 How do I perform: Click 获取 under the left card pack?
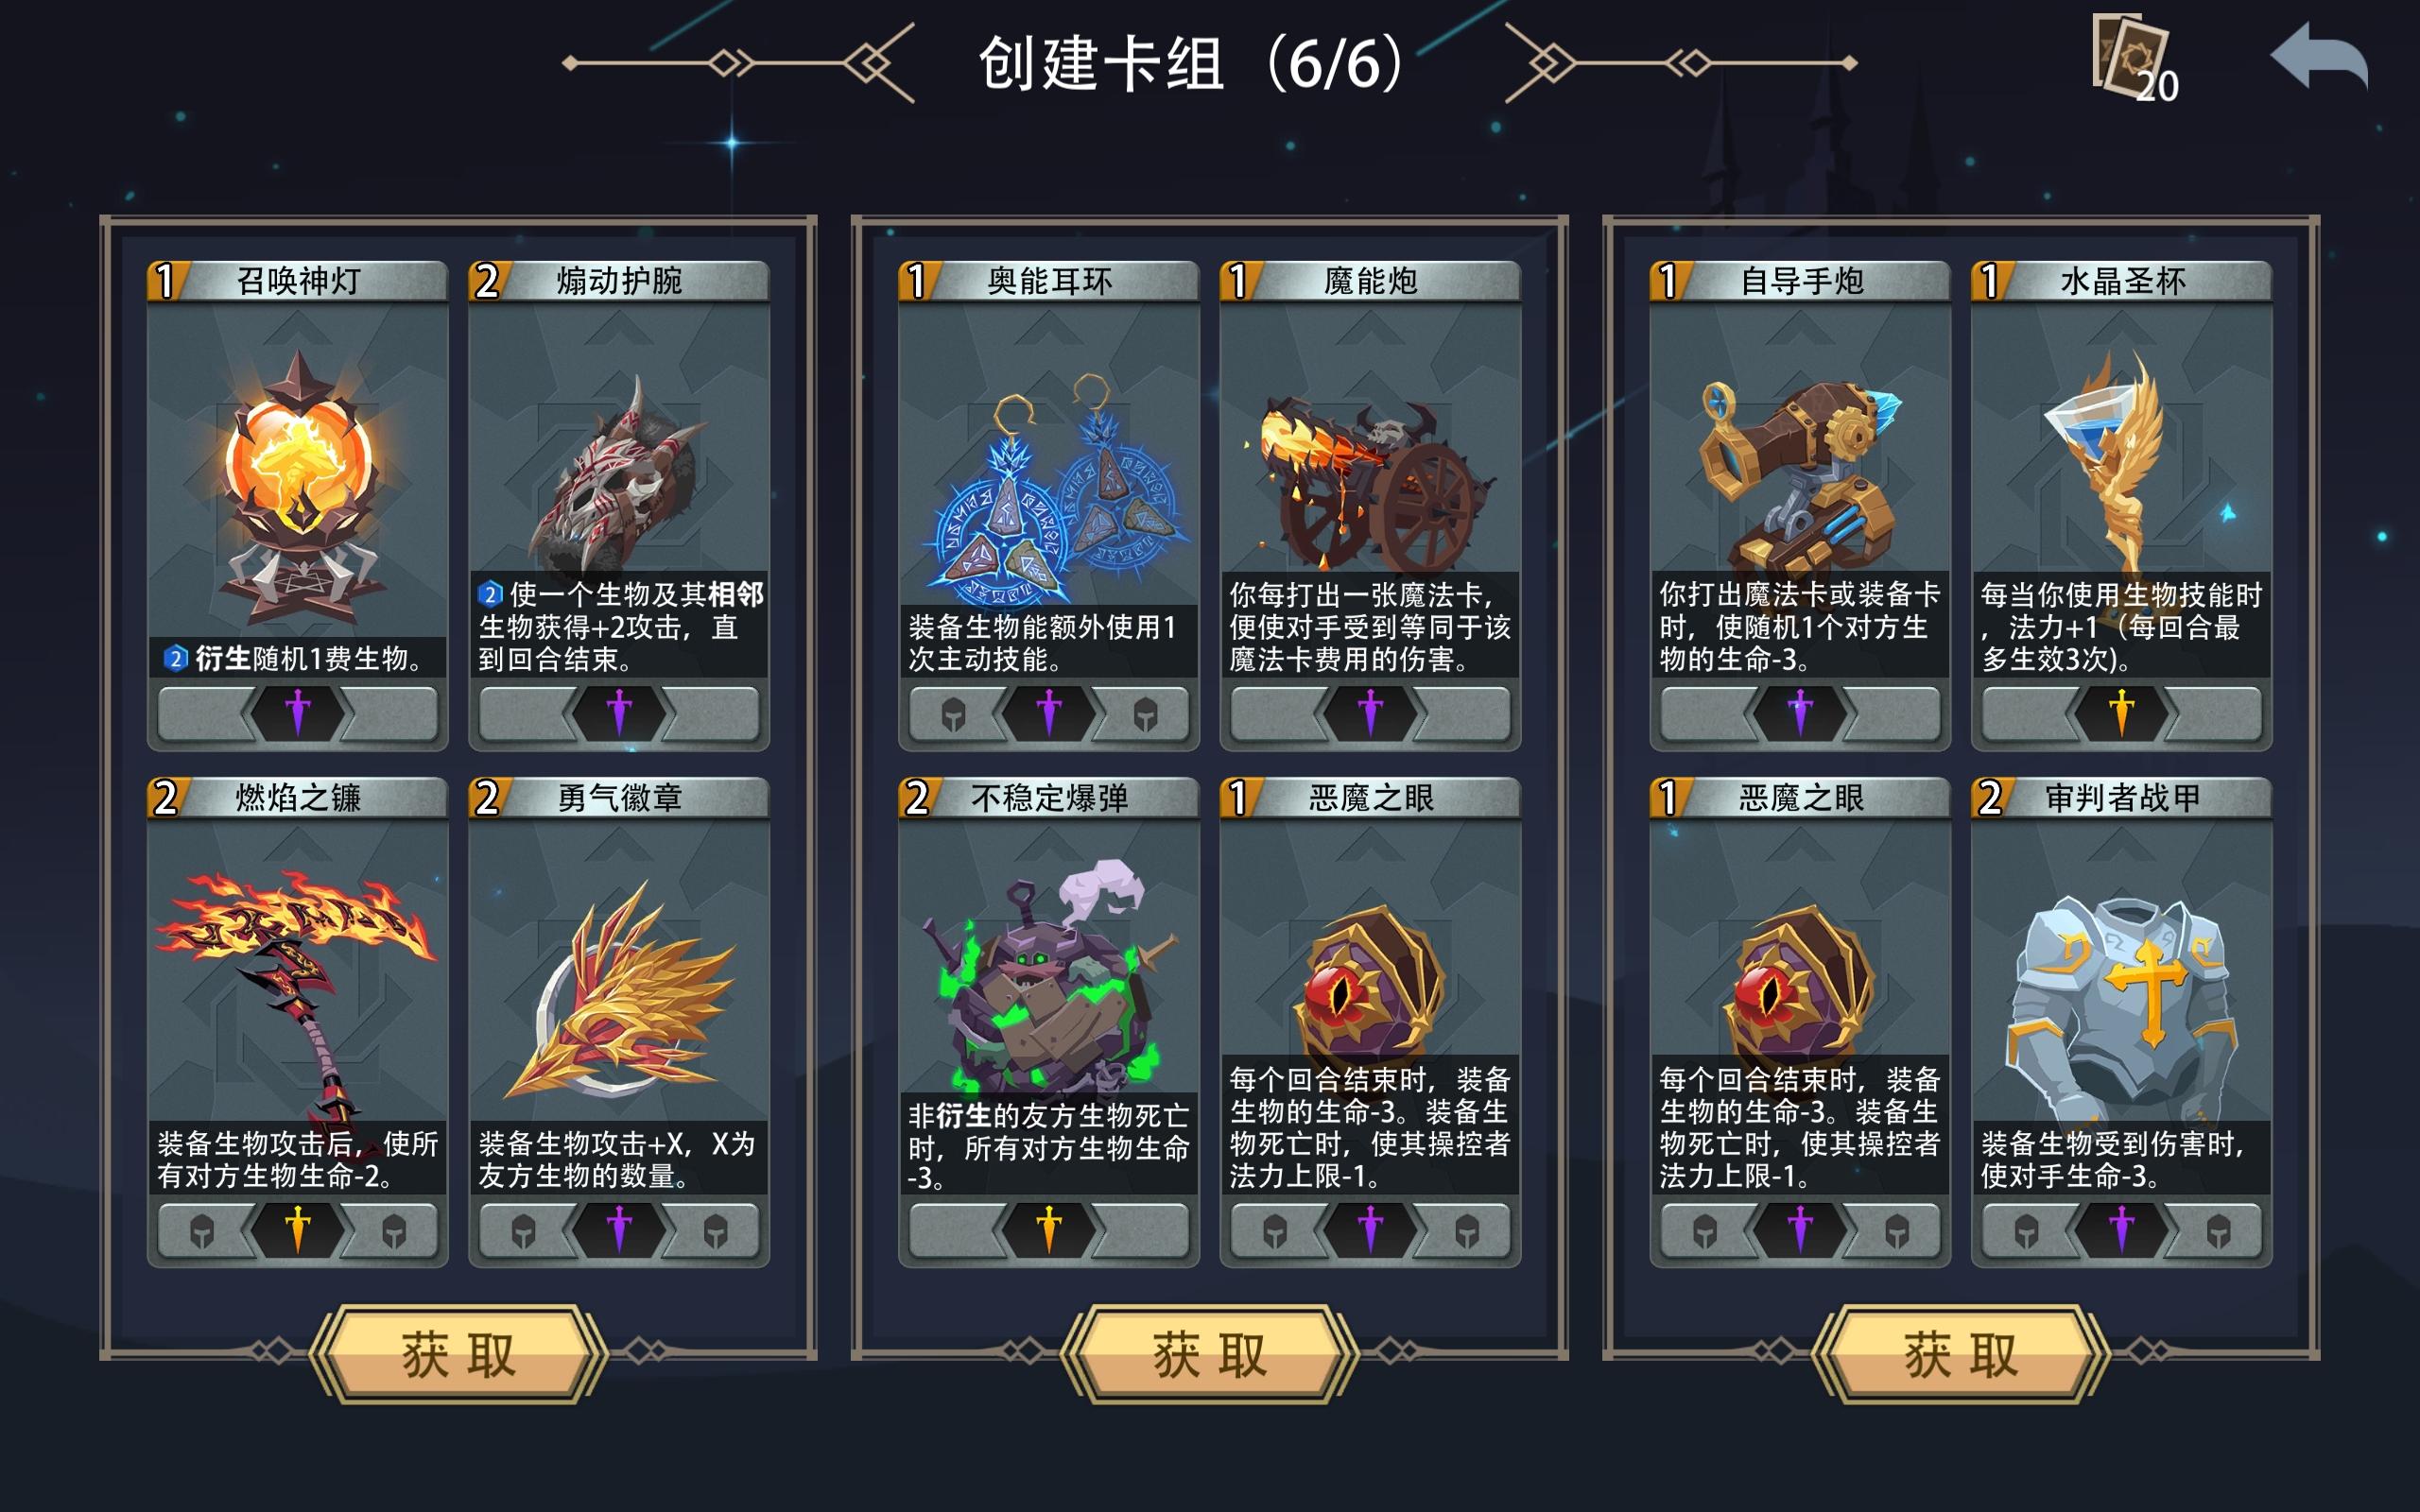(458, 1355)
